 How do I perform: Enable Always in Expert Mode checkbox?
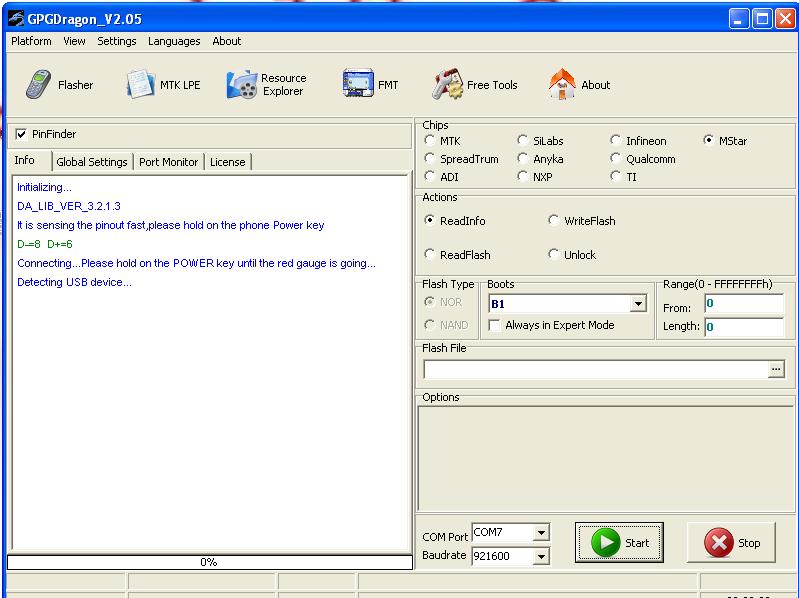[494, 325]
